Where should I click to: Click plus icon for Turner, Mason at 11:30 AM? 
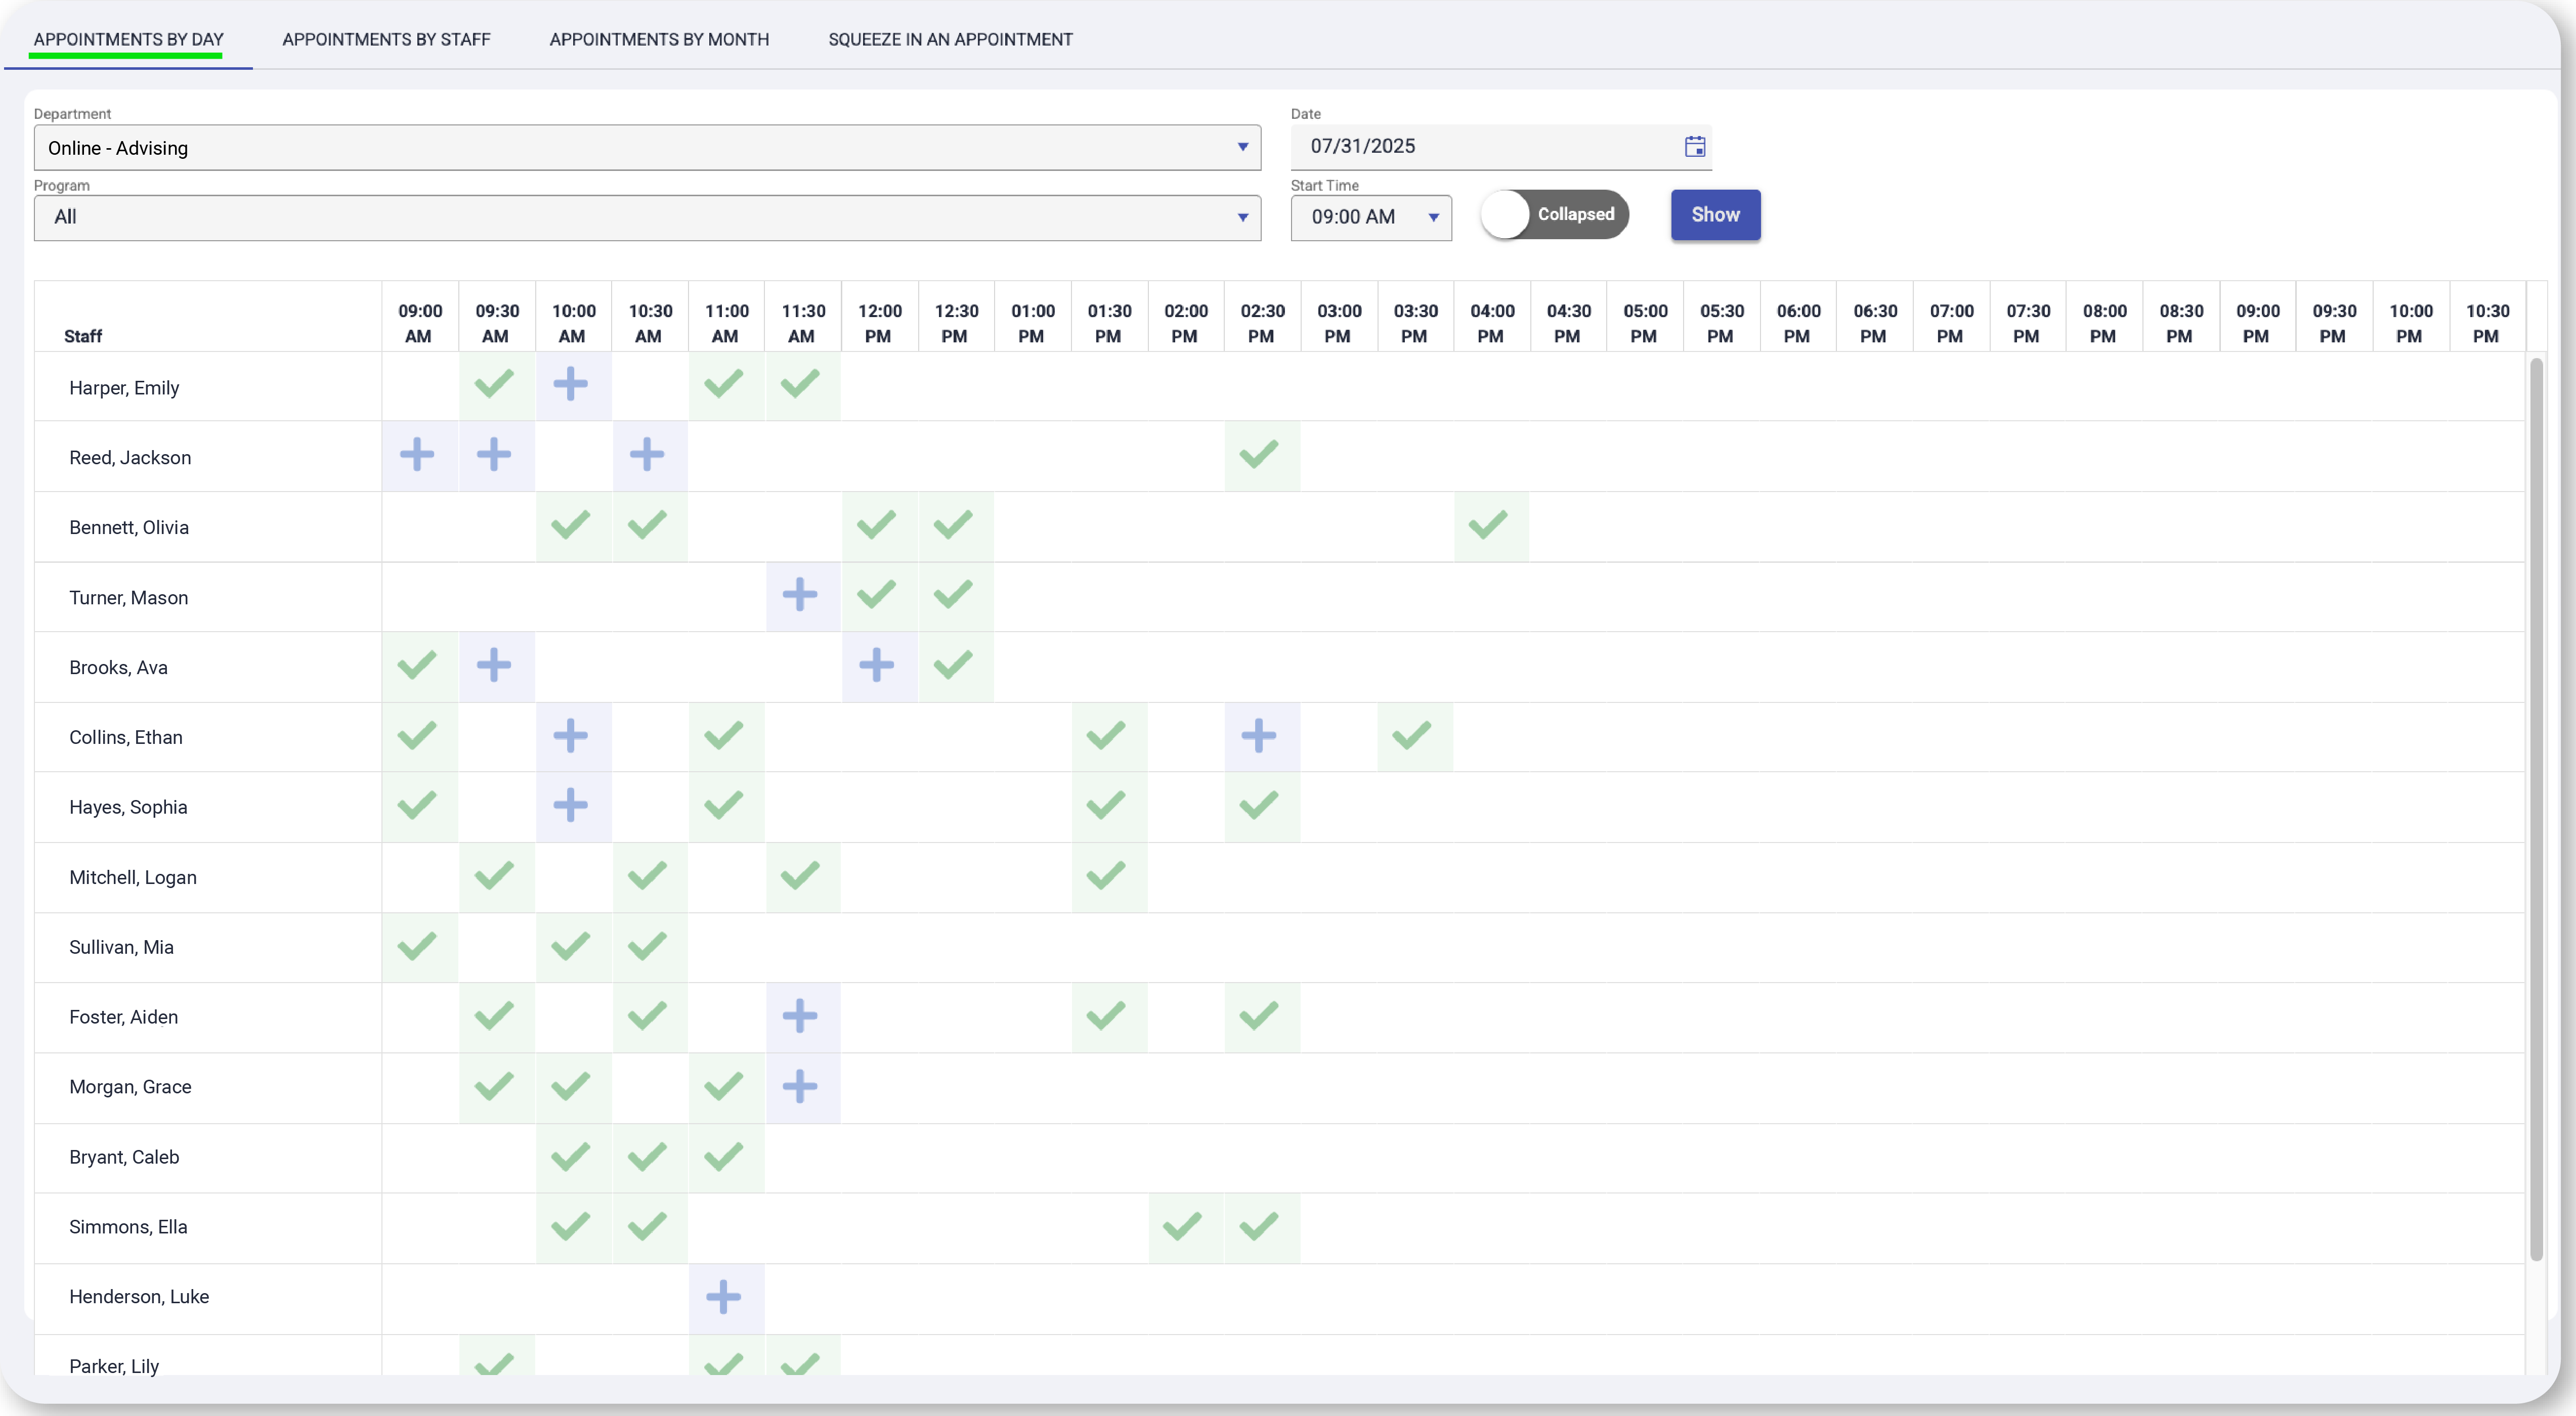800,595
